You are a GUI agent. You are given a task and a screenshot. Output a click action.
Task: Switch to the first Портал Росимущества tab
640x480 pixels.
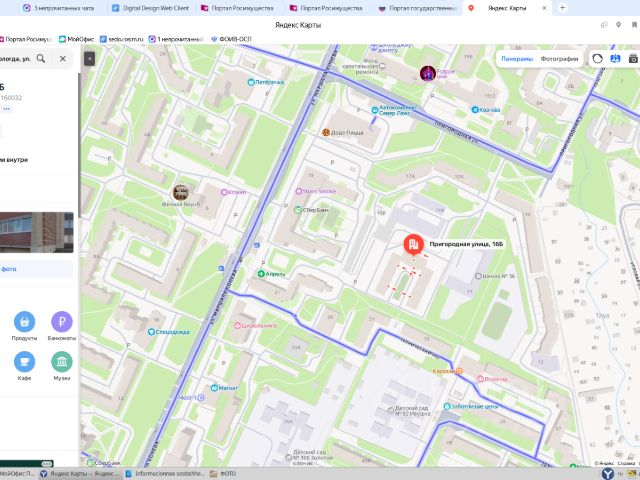click(237, 8)
